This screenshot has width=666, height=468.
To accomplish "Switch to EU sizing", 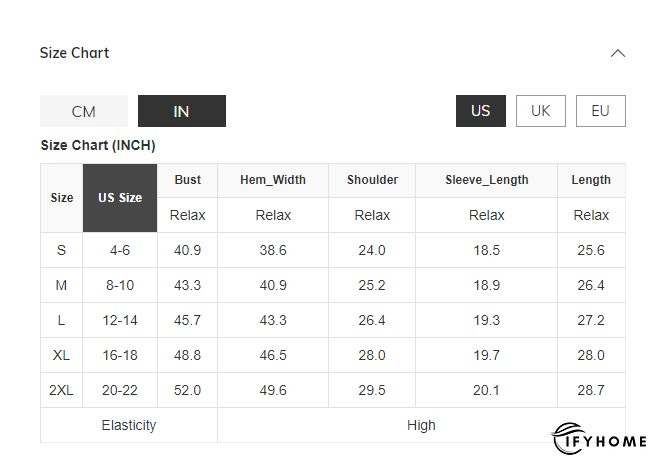I will click(600, 111).
